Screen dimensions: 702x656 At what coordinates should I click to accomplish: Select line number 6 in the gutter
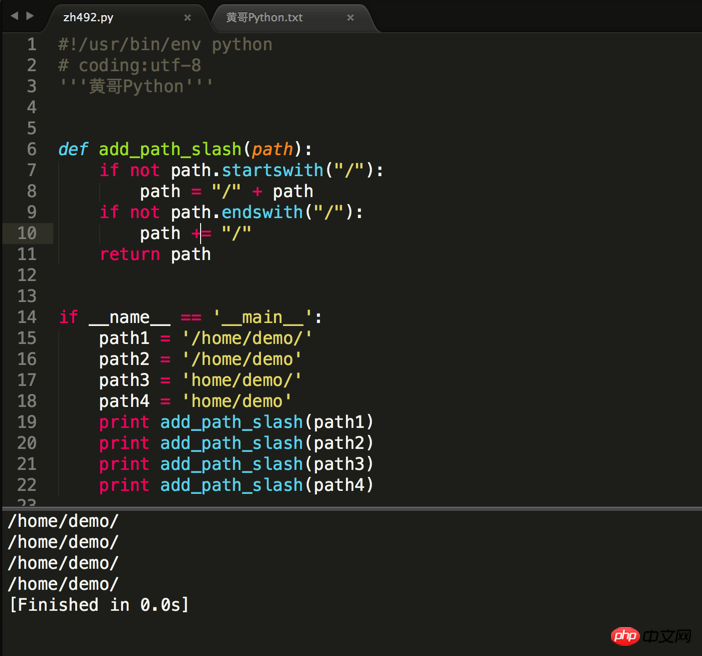pyautogui.click(x=32, y=149)
